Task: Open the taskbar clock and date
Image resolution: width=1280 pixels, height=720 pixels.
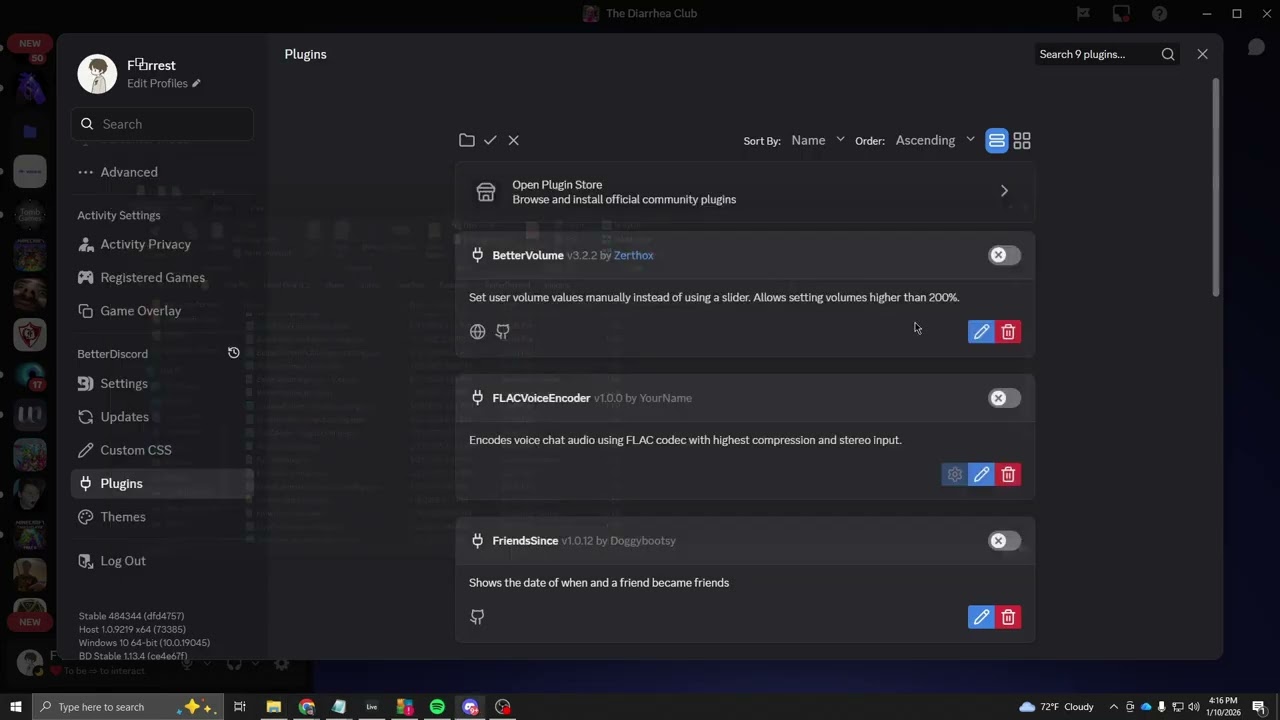Action: tap(1223, 707)
